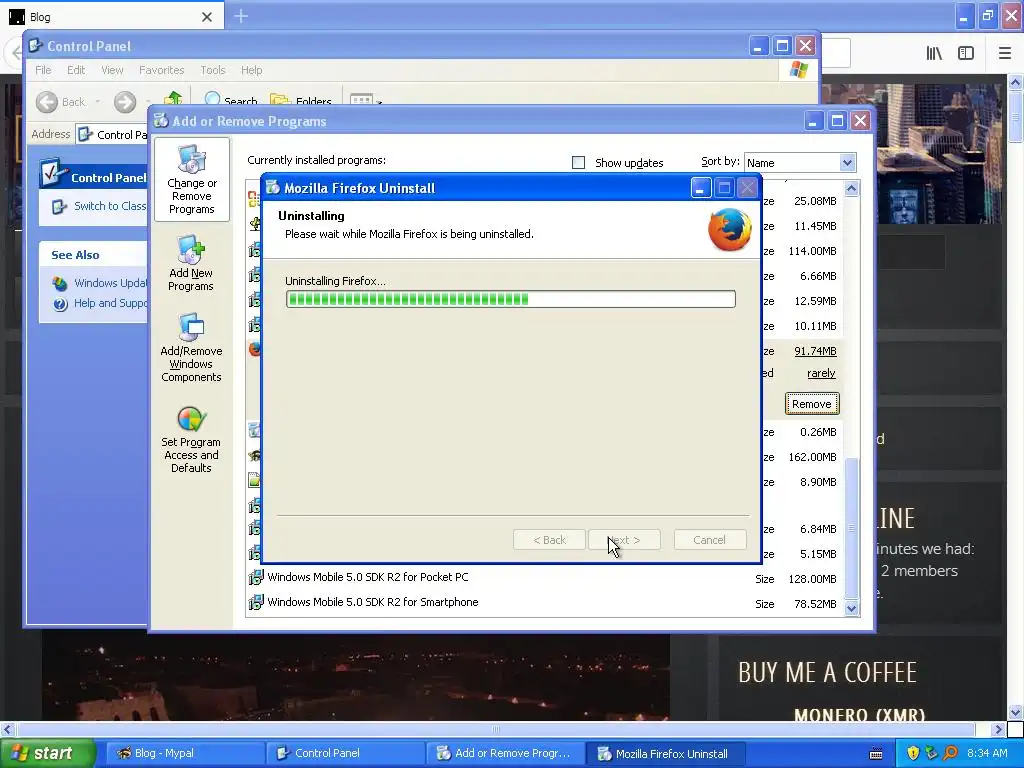1024x768 pixels.
Task: Select the Blog browser tab
Action: (x=111, y=16)
